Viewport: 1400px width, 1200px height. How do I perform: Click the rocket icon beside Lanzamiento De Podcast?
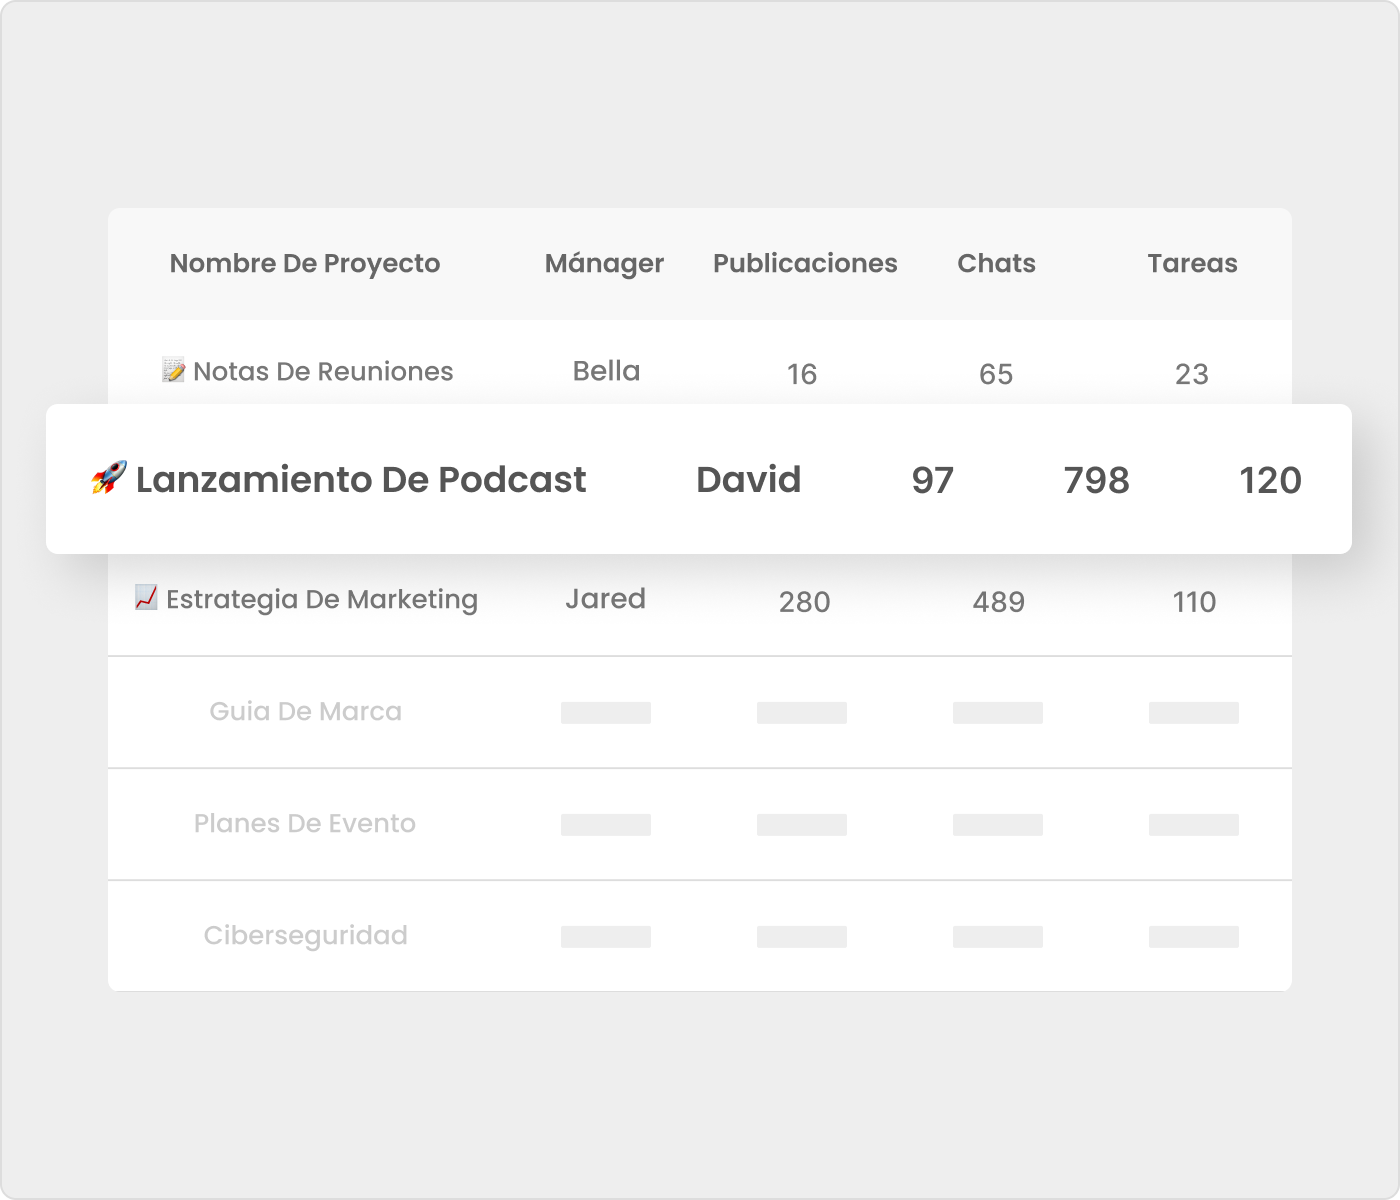click(109, 478)
